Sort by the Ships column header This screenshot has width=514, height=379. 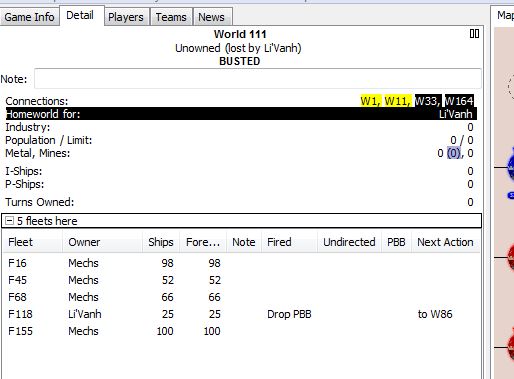tap(161, 242)
